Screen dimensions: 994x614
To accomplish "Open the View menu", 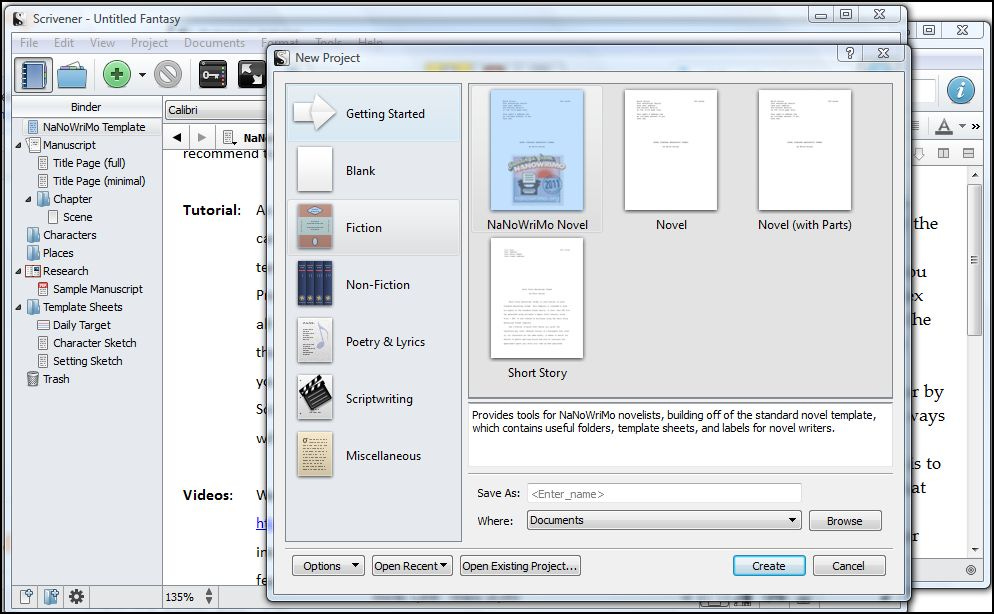I will point(102,42).
